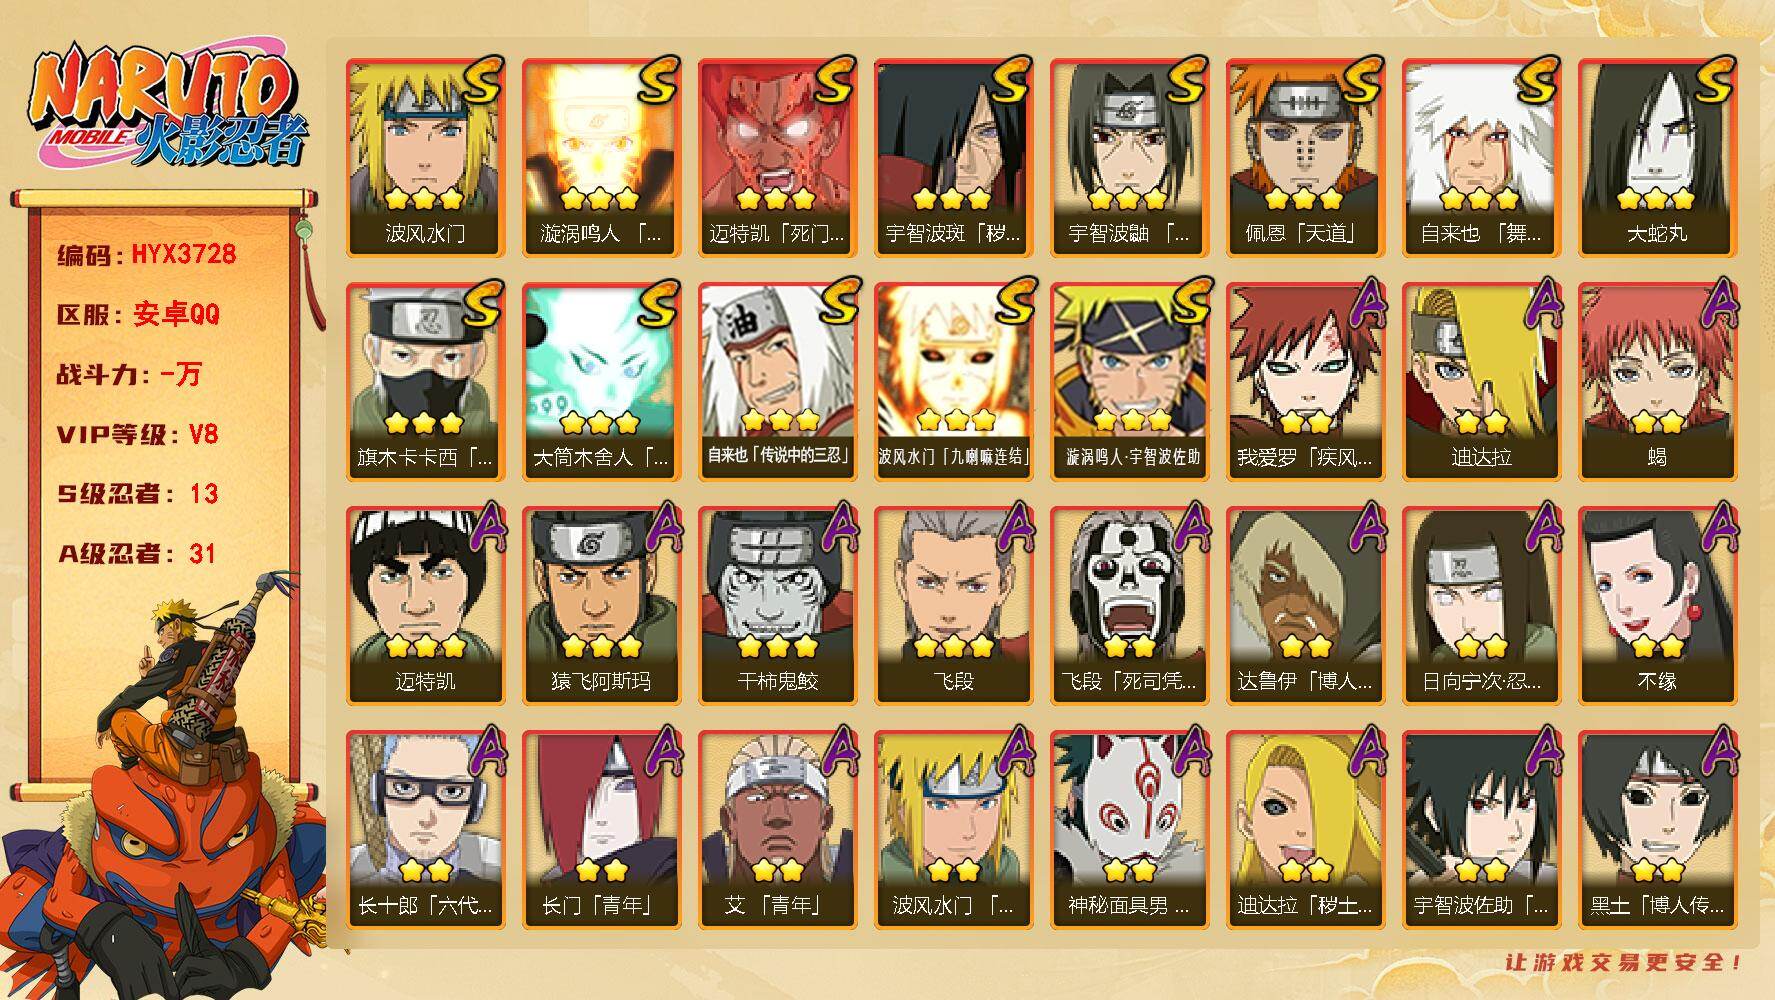
Task: Select the 干柿鬼鲛 ninja card
Action: [x=777, y=606]
